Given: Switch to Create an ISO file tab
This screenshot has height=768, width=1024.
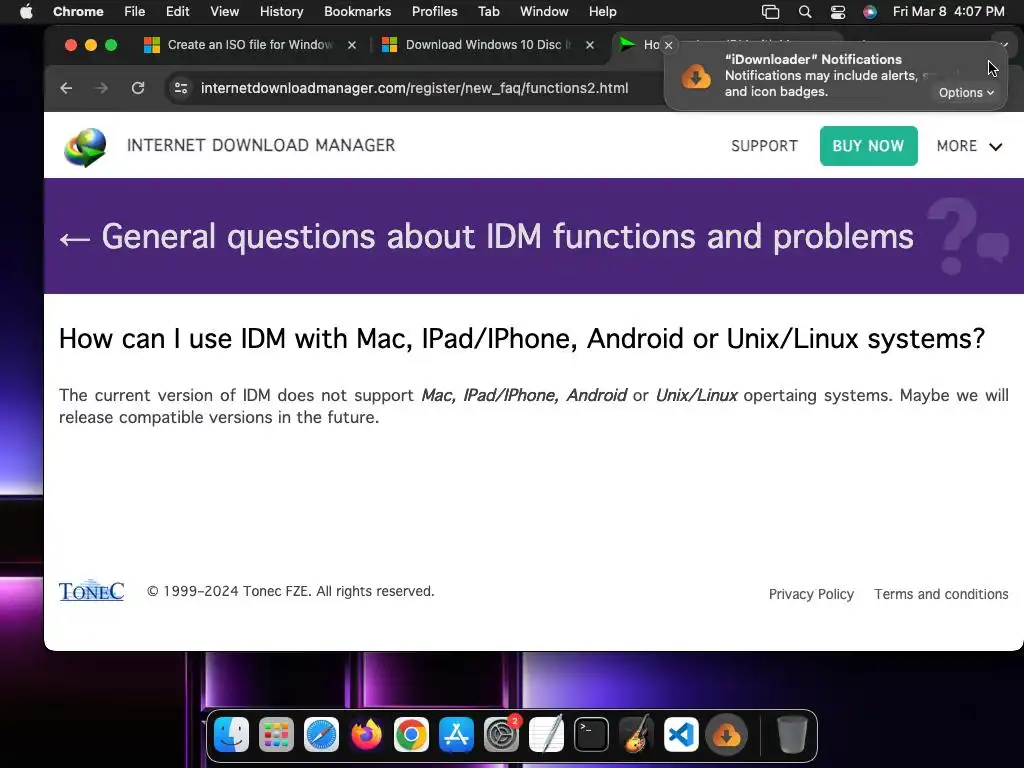Looking at the screenshot, I should [x=250, y=44].
